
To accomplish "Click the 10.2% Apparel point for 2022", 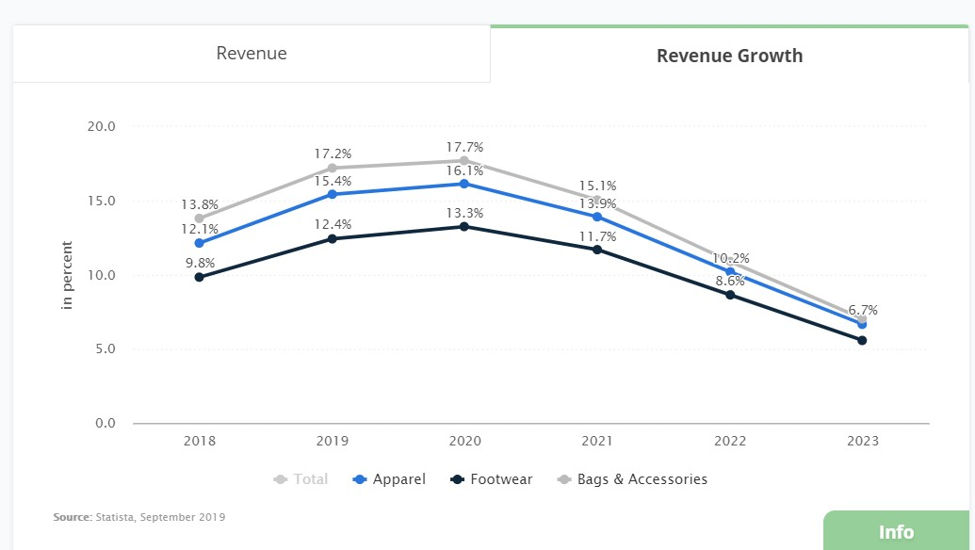I will pyautogui.click(x=730, y=272).
